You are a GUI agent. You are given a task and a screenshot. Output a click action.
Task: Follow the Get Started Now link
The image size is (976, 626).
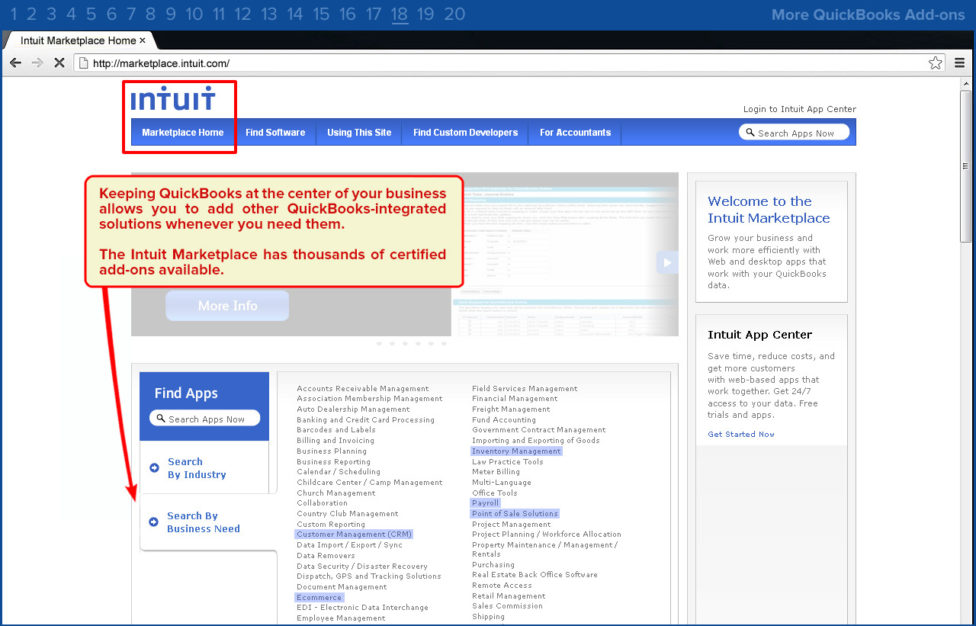click(741, 434)
